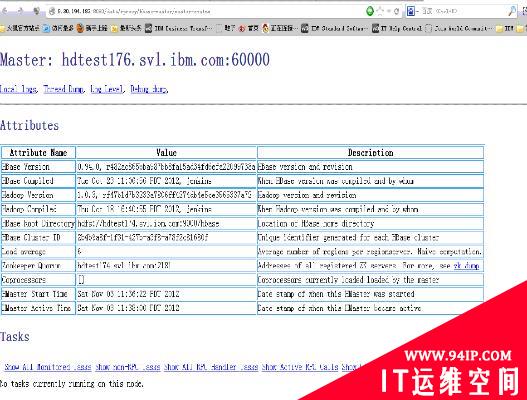Click the browser Forward arrow button

[x=20, y=11]
